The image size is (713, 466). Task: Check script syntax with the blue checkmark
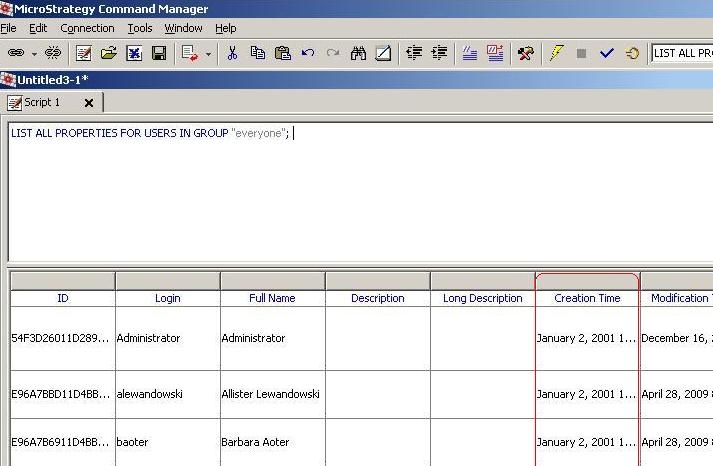pos(607,53)
